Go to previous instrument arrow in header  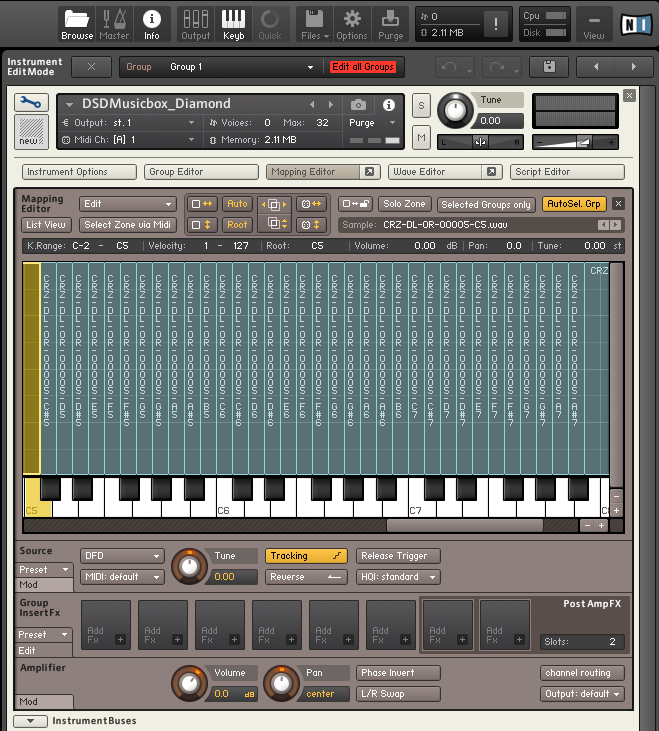(x=596, y=67)
